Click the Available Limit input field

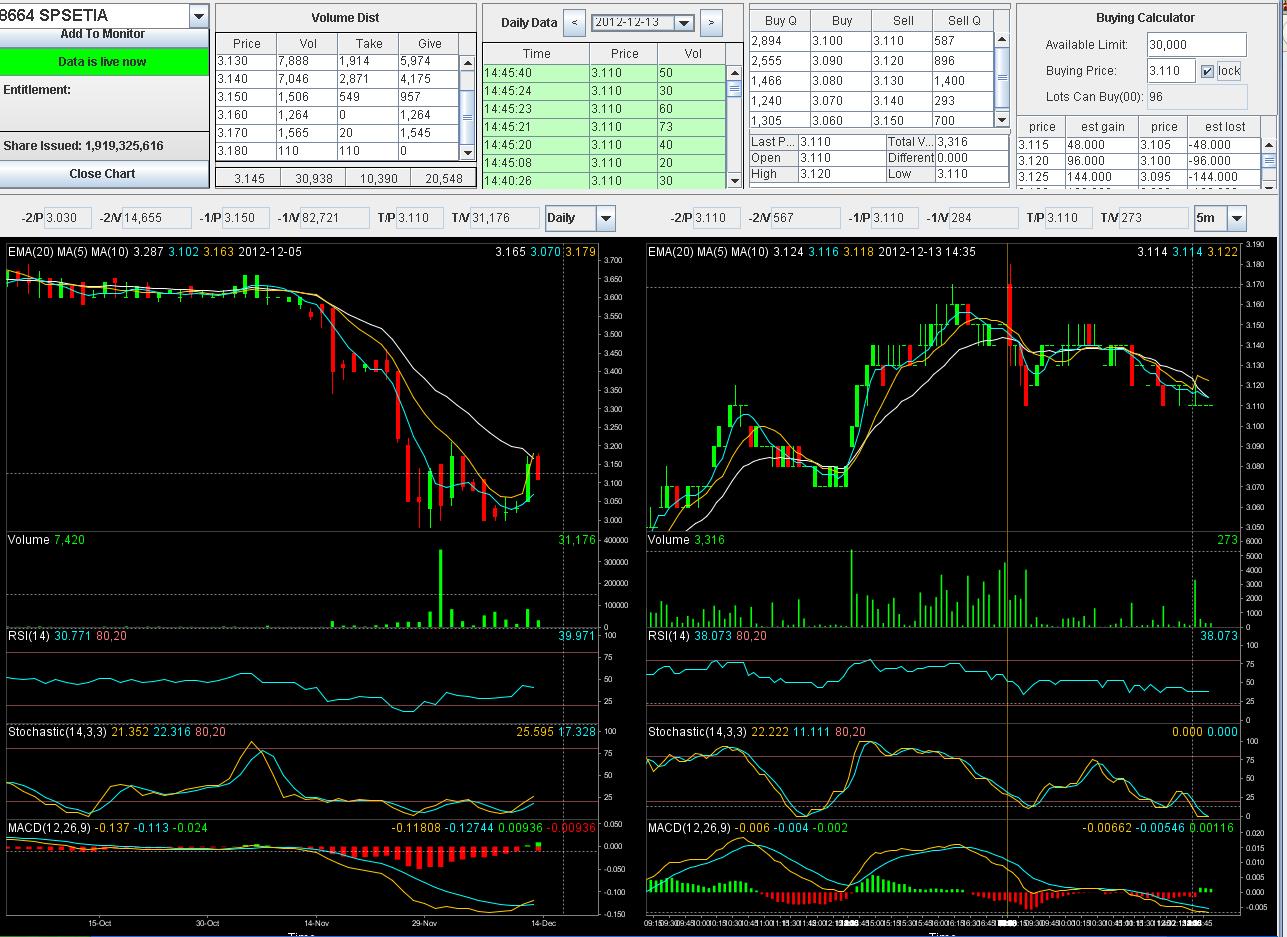(x=1196, y=45)
